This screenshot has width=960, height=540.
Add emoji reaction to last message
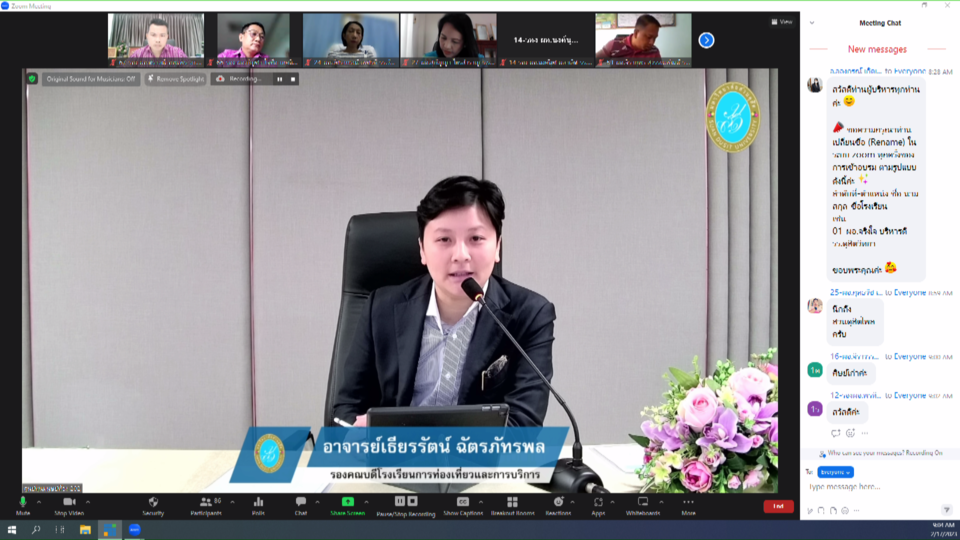(x=850, y=433)
